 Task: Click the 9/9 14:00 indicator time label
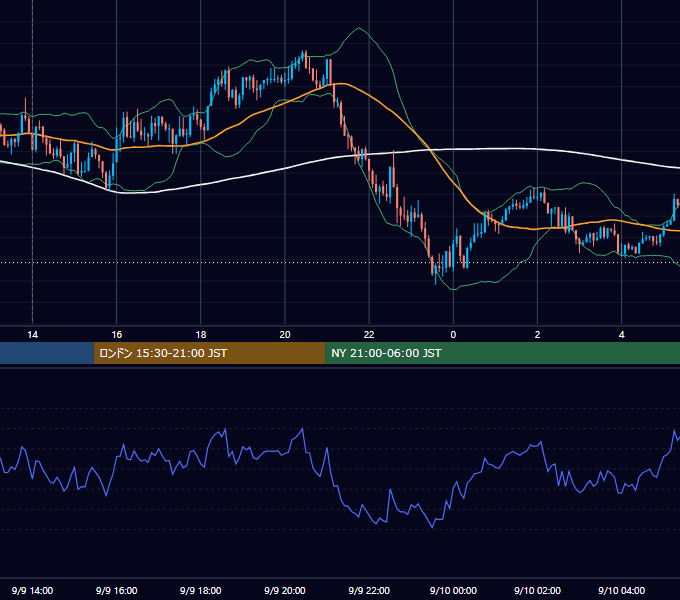pyautogui.click(x=33, y=590)
